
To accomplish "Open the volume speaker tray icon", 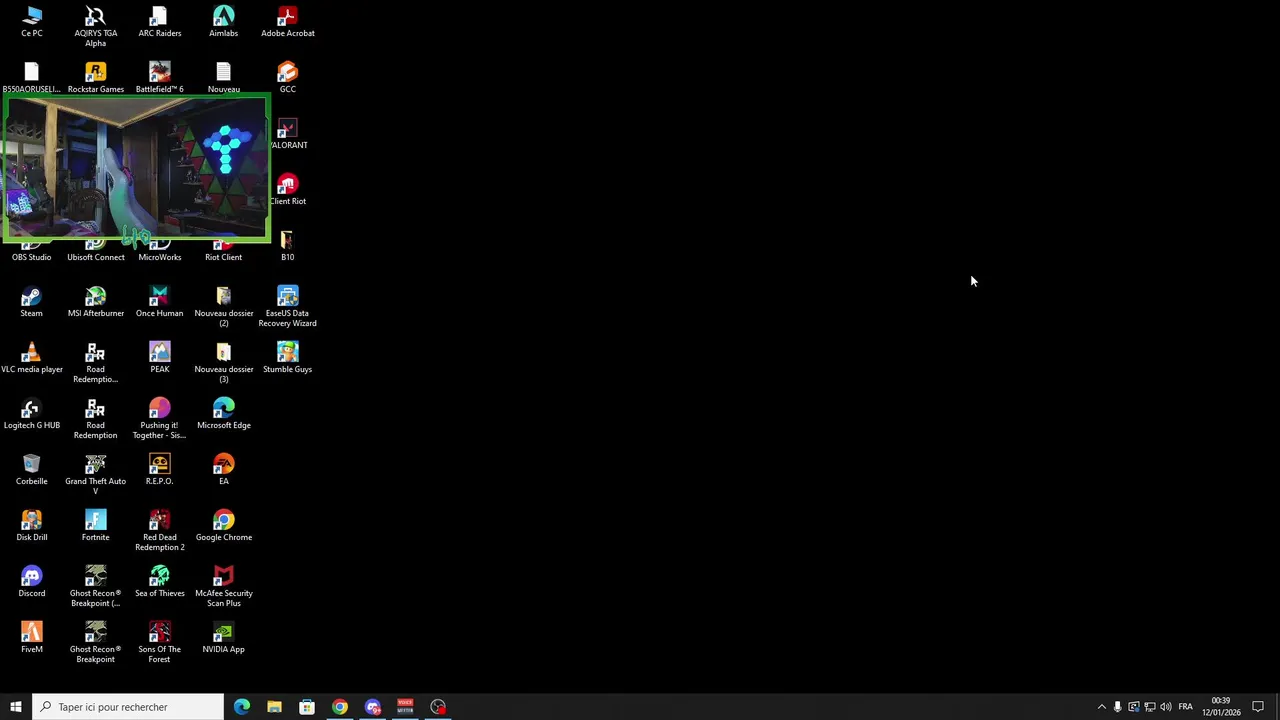I will coord(1166,707).
